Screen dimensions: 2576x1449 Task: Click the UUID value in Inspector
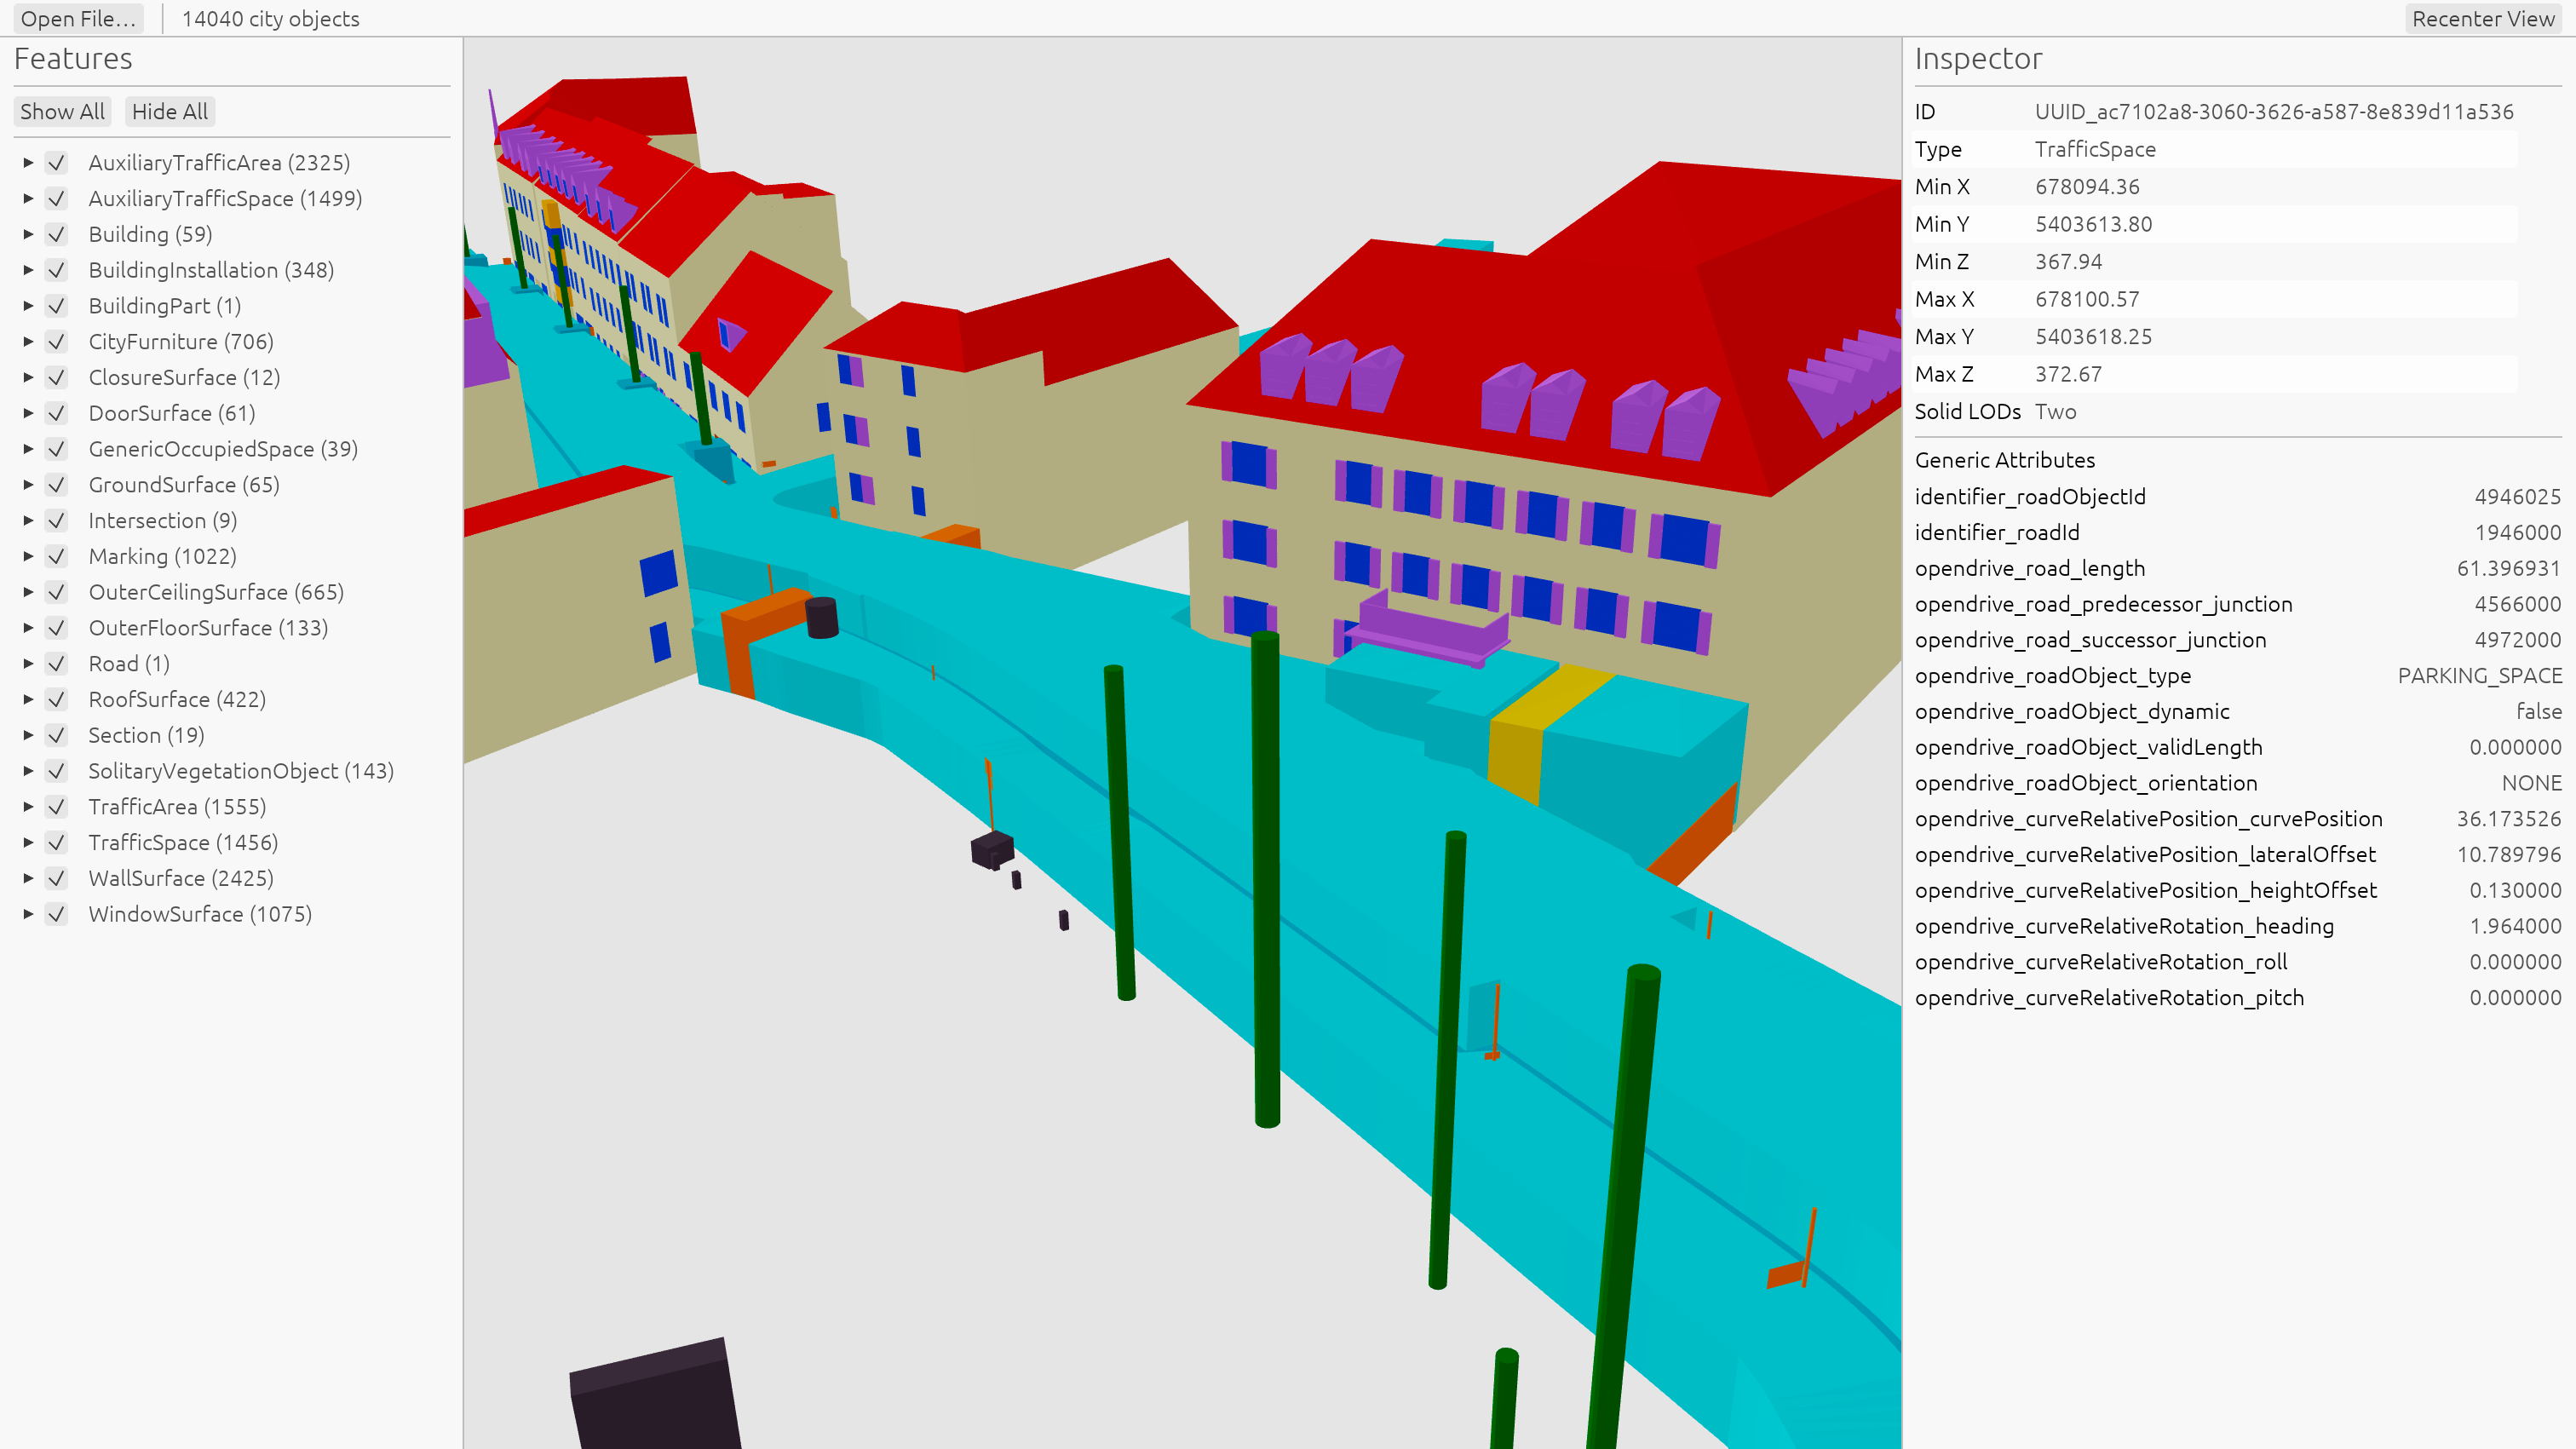(x=2274, y=112)
